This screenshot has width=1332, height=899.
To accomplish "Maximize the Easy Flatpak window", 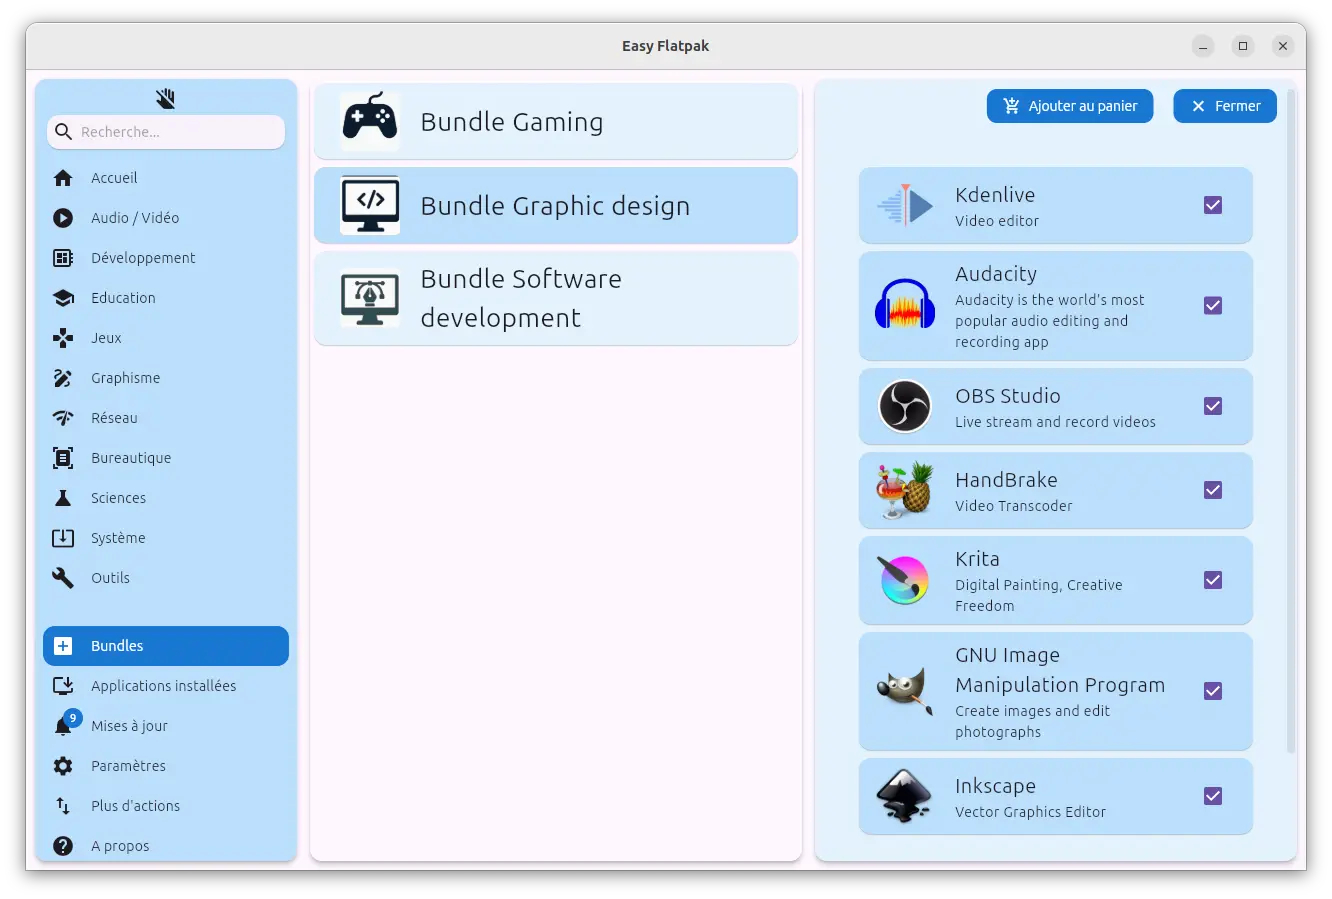I will click(1243, 46).
